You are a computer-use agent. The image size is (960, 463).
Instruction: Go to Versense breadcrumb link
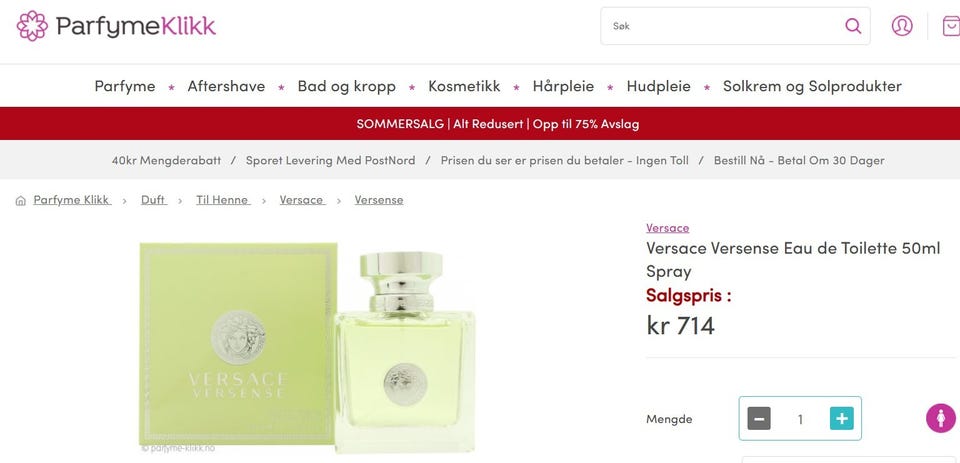click(x=379, y=200)
